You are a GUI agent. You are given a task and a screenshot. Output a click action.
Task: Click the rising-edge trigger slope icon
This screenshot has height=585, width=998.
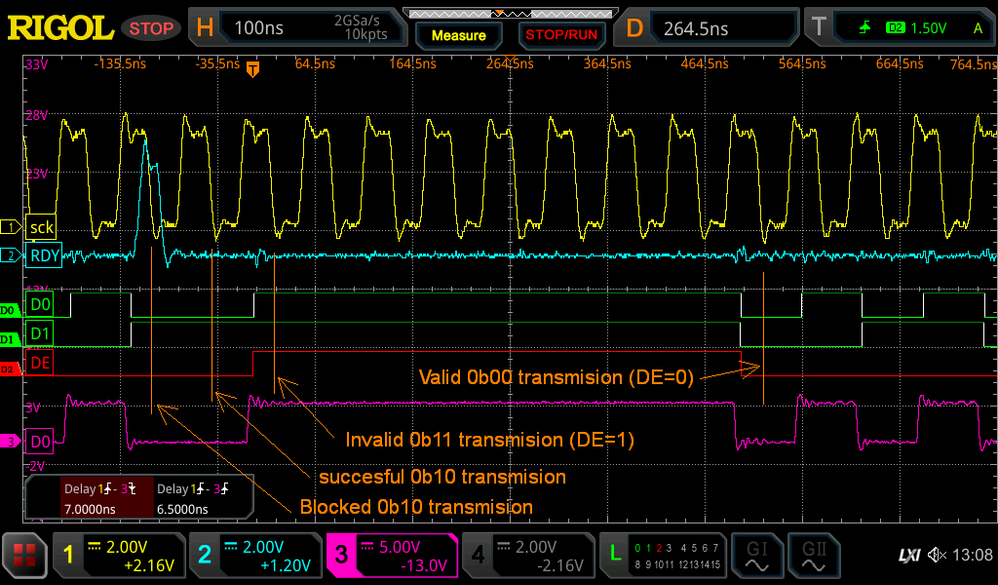click(865, 27)
